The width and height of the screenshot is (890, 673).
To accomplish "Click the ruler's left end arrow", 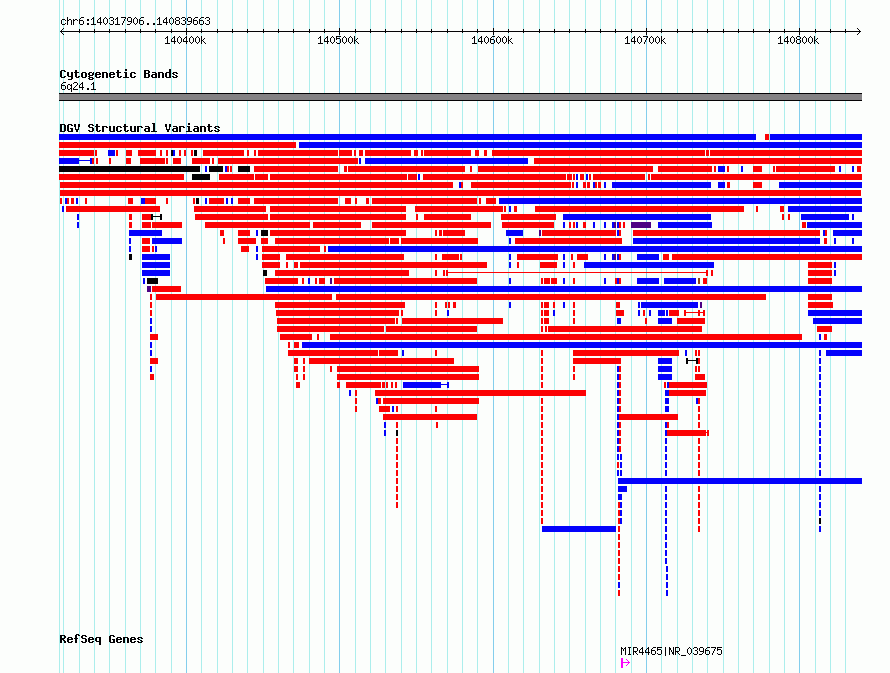I will (62, 32).
